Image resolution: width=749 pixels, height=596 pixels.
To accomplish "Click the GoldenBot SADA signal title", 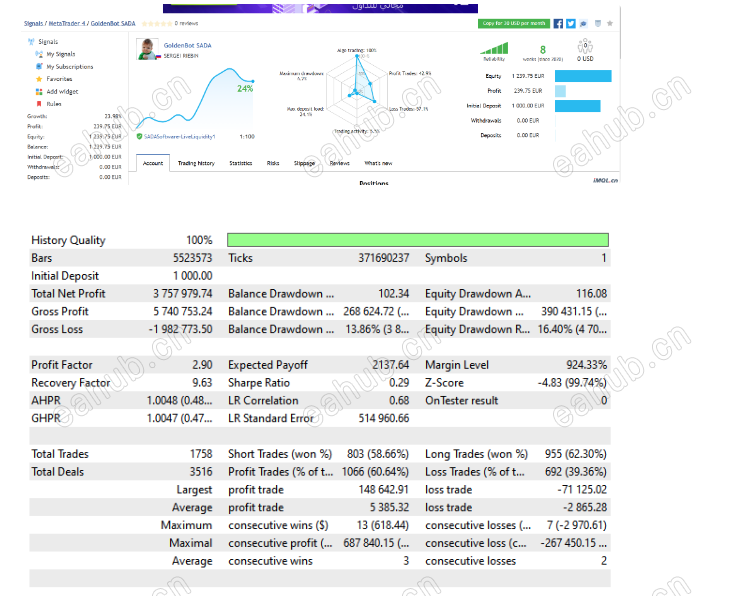I will (188, 45).
